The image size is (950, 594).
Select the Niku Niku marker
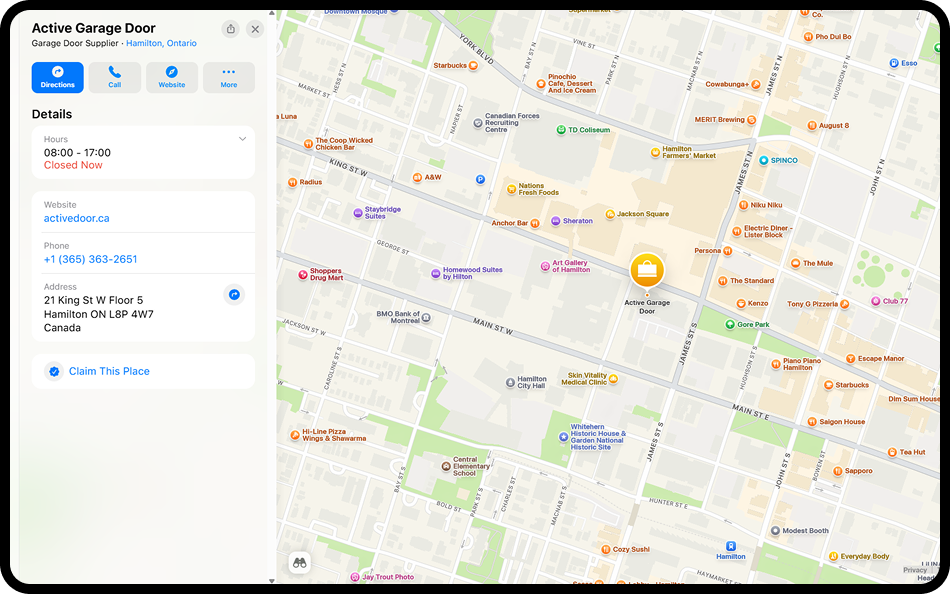point(743,205)
